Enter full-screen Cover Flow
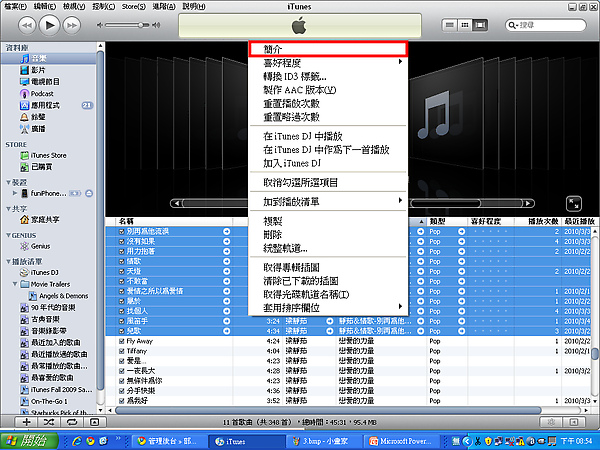This screenshot has height=450, width=600. click(573, 204)
